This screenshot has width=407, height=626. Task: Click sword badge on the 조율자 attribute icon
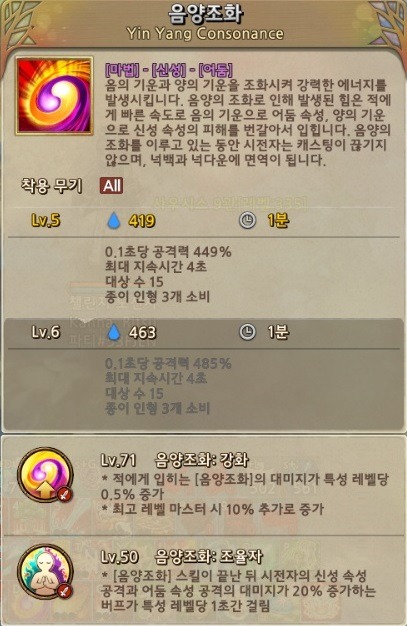pyautogui.click(x=64, y=591)
